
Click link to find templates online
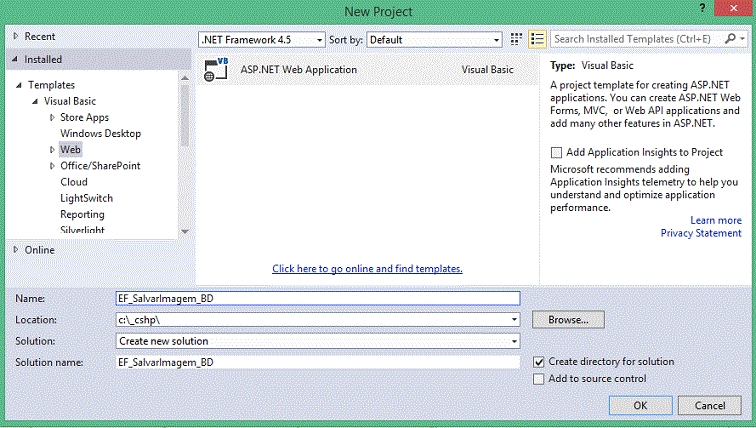pyautogui.click(x=367, y=268)
